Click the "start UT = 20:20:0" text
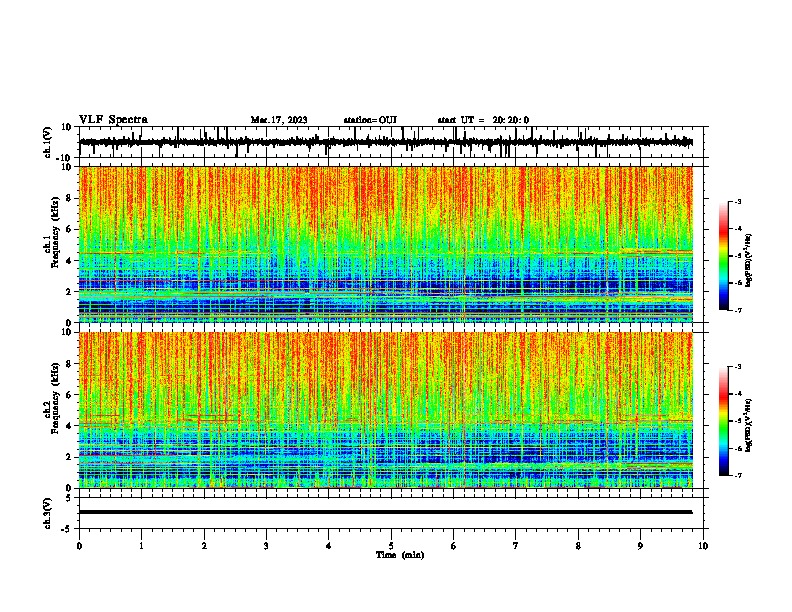Screen dimensions: 792x612 483,120
